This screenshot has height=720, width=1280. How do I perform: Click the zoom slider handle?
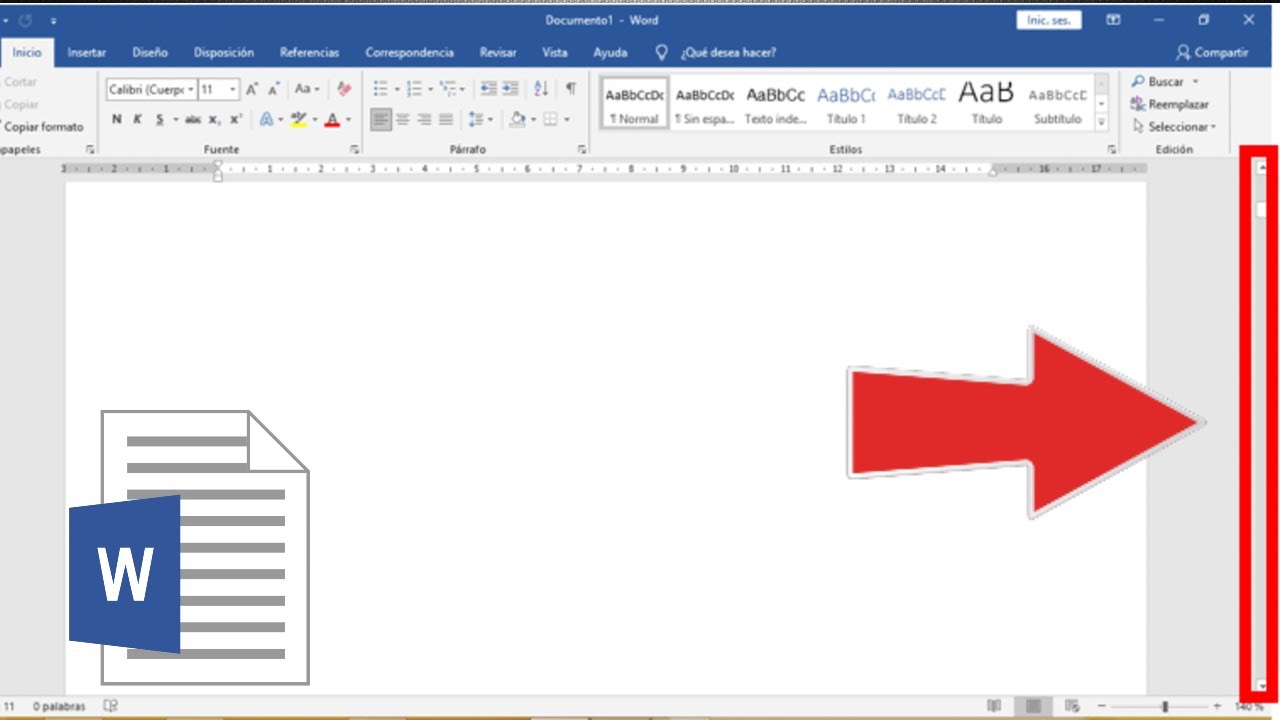coord(1165,706)
